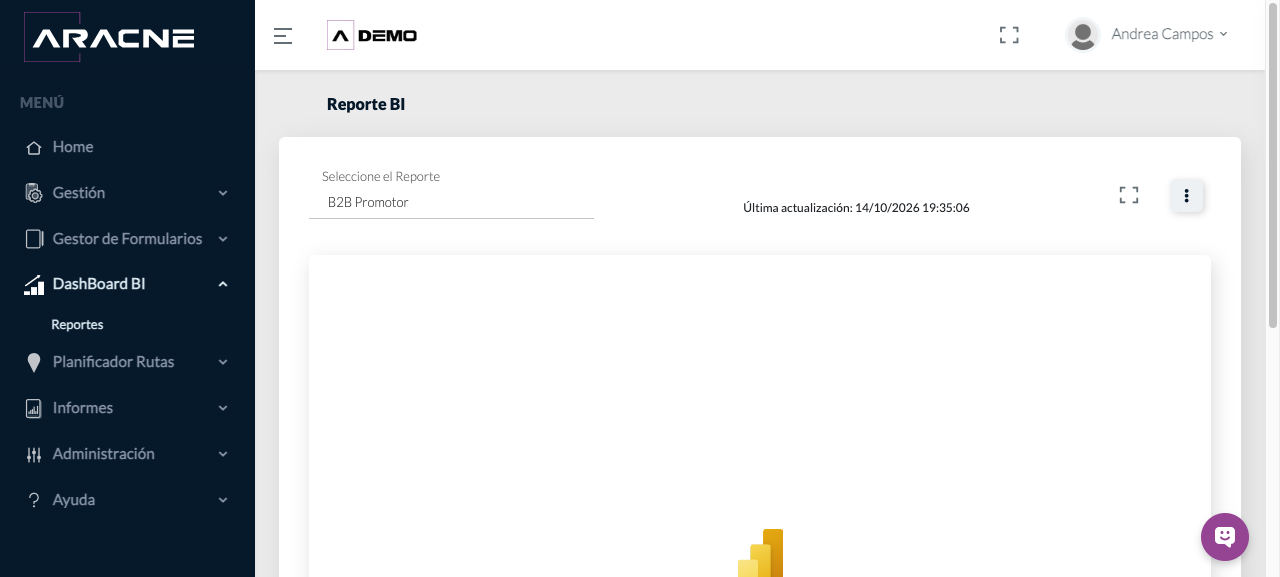The width and height of the screenshot is (1280, 577).
Task: Click the Home house icon
Action: tap(34, 148)
